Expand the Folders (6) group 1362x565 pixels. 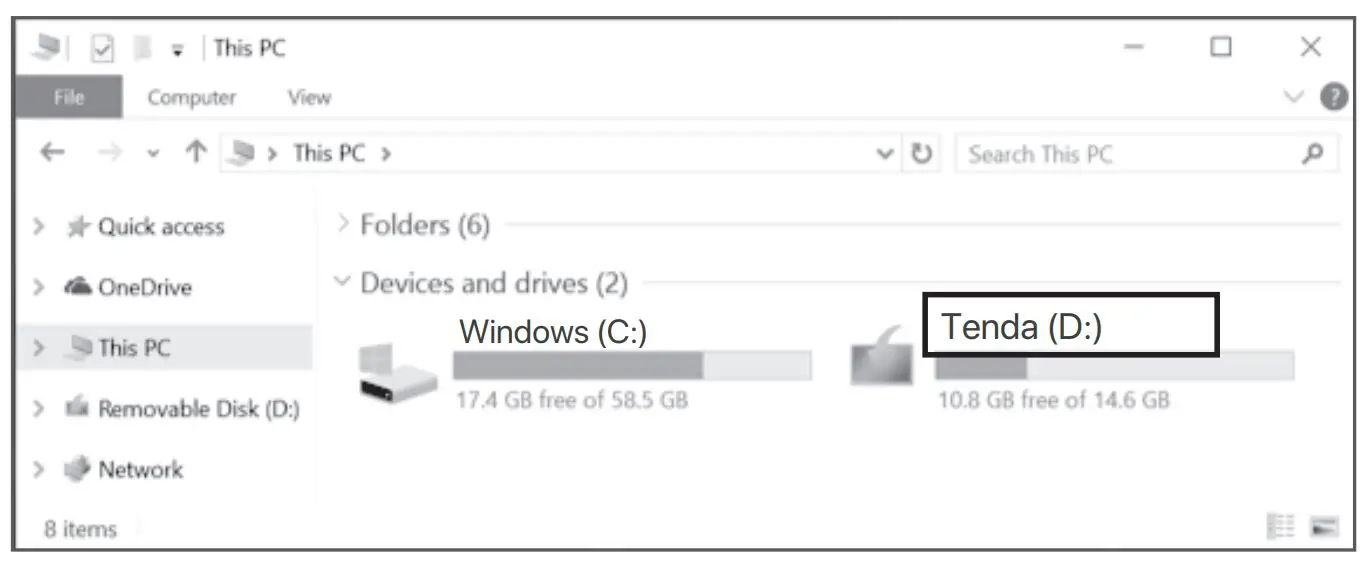[344, 224]
